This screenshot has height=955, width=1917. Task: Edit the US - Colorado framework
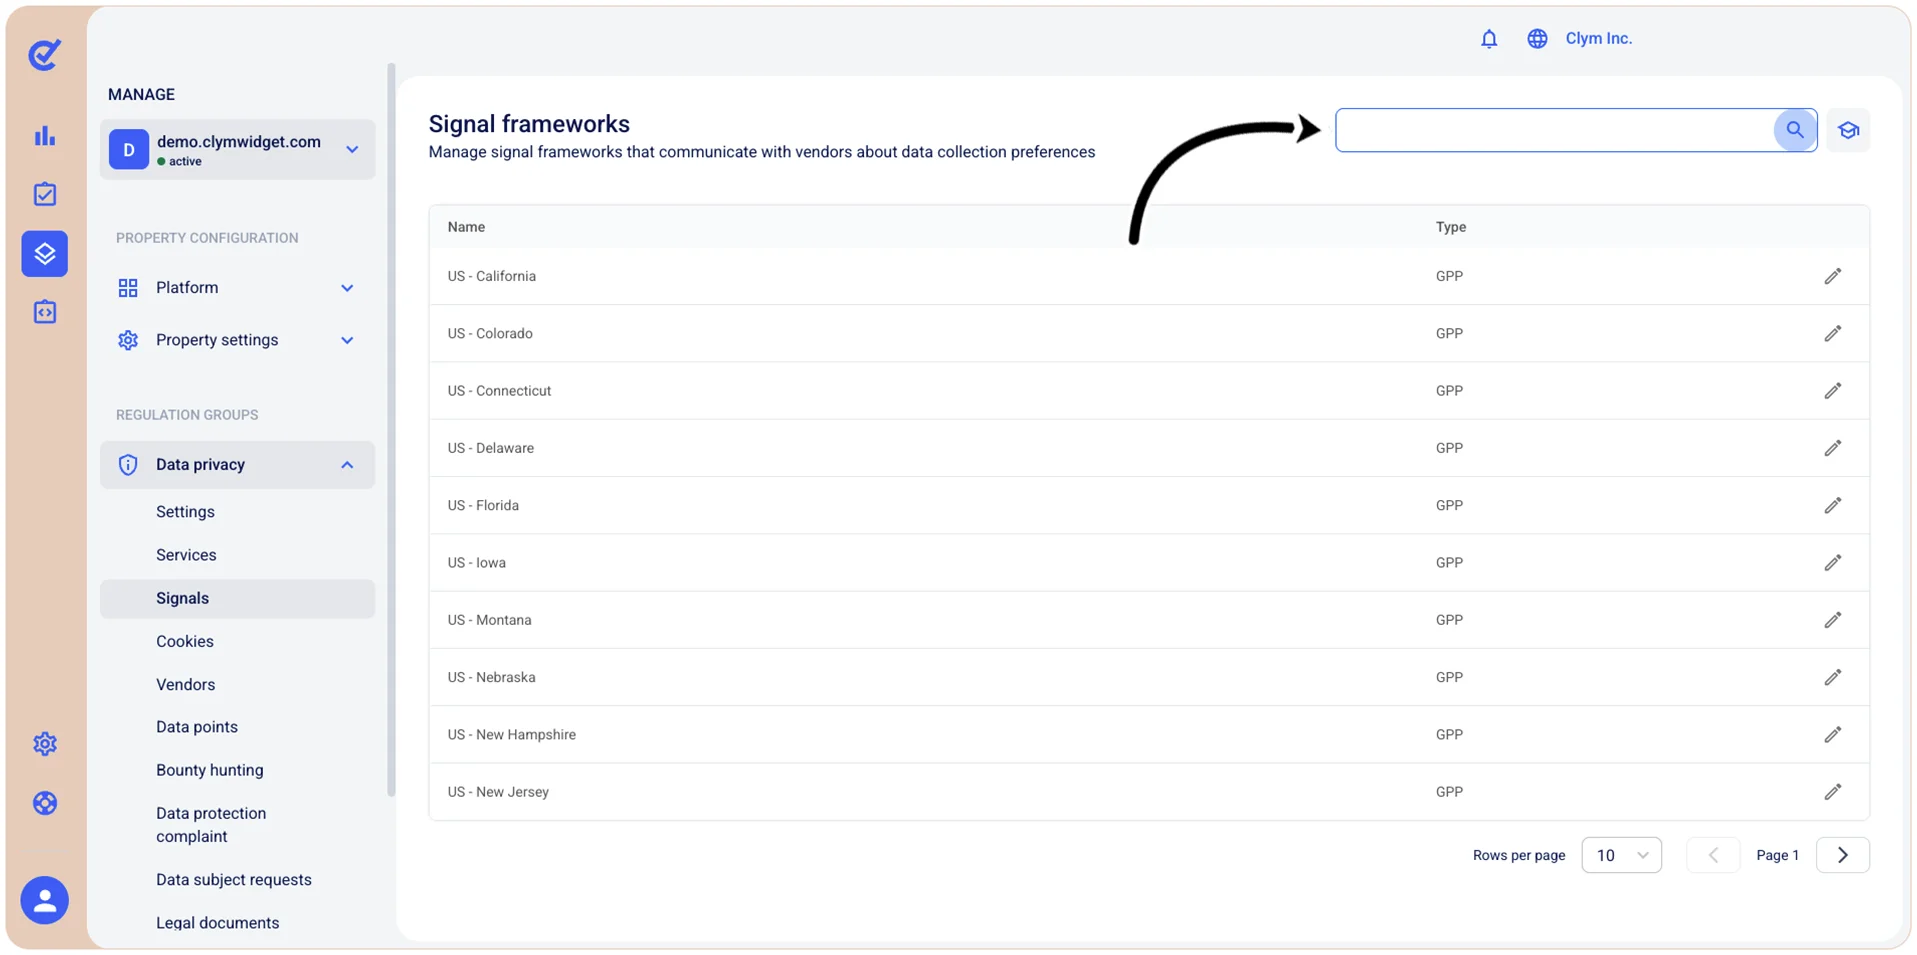tap(1832, 333)
